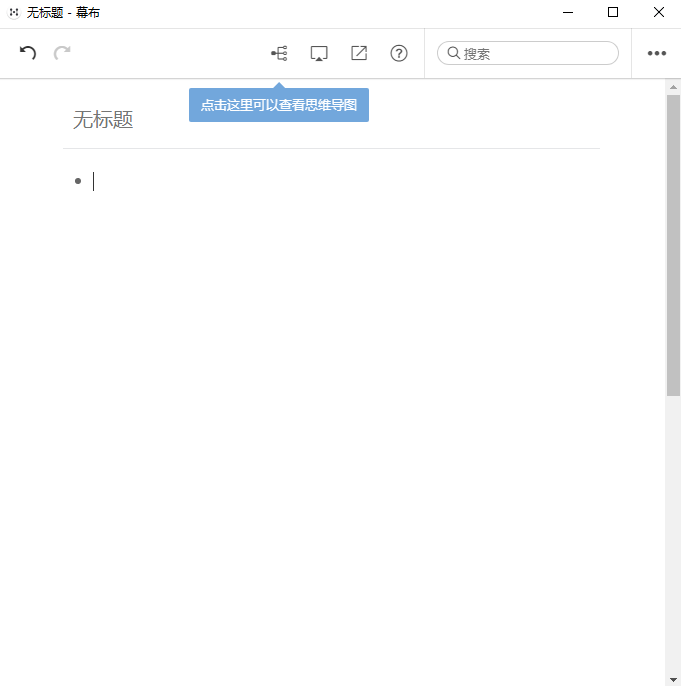681x686 pixels.
Task: Click the first outline bullet dot
Action: (78, 181)
